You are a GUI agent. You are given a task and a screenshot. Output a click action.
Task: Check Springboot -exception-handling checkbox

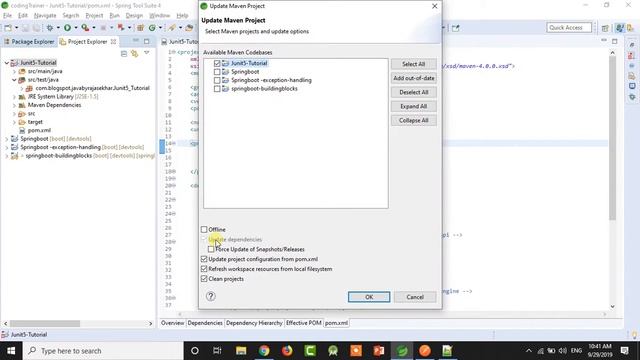(217, 80)
